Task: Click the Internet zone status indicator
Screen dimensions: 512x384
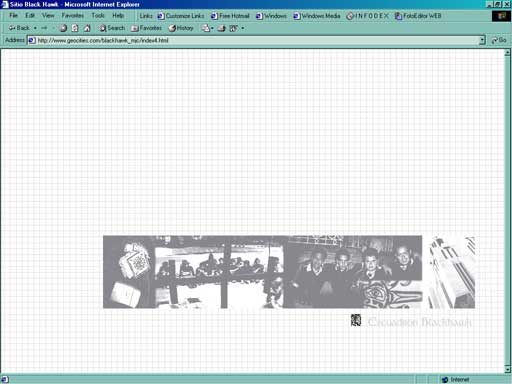Action: (x=455, y=379)
